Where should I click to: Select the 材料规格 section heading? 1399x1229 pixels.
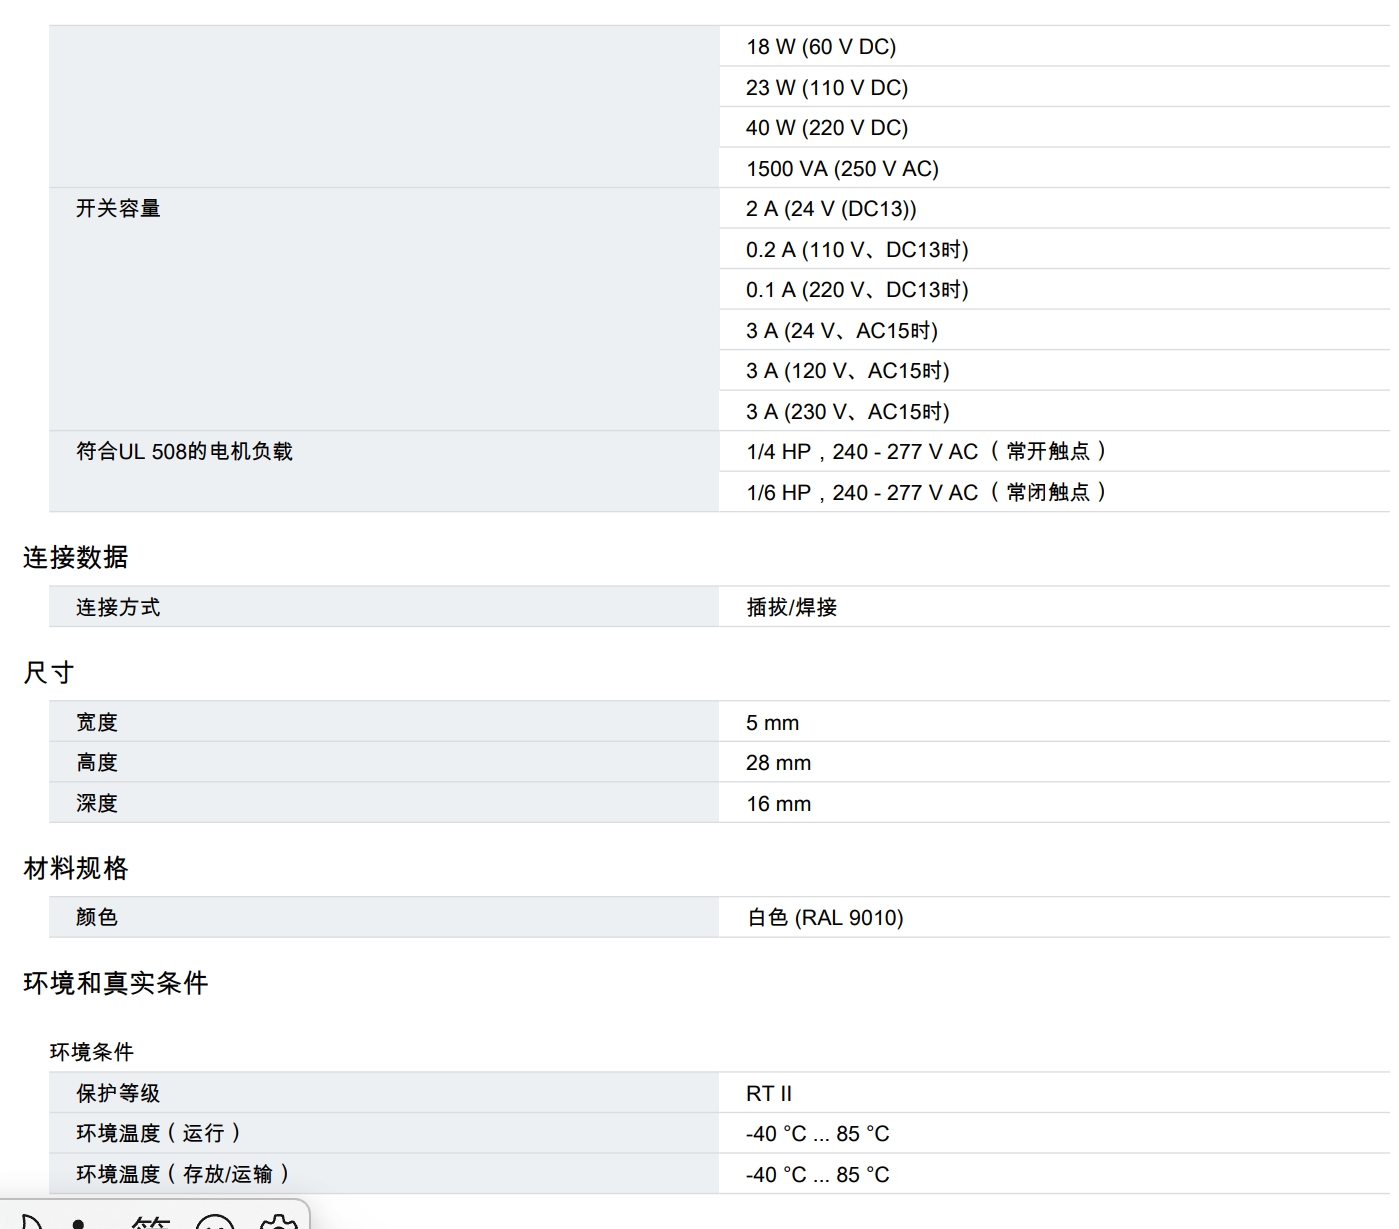[x=76, y=868]
